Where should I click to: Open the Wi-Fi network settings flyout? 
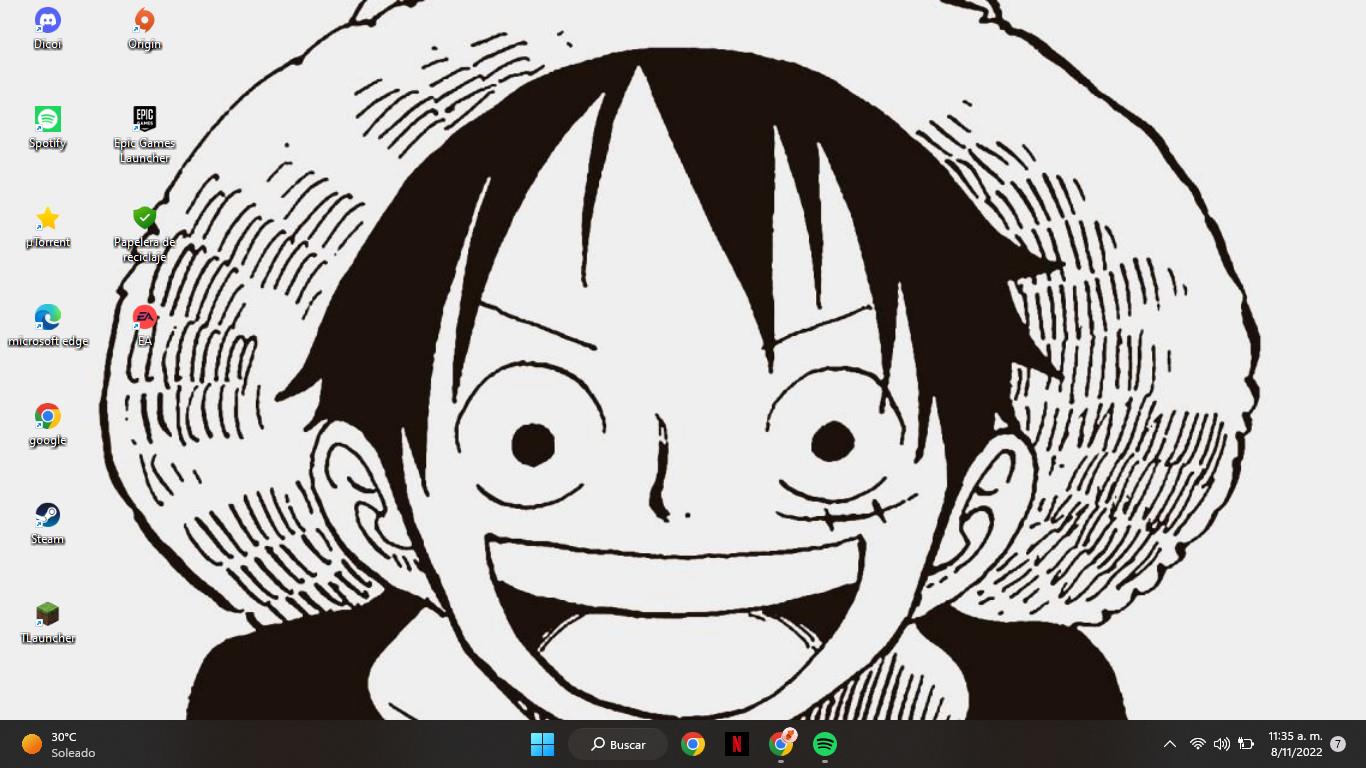pos(1197,744)
